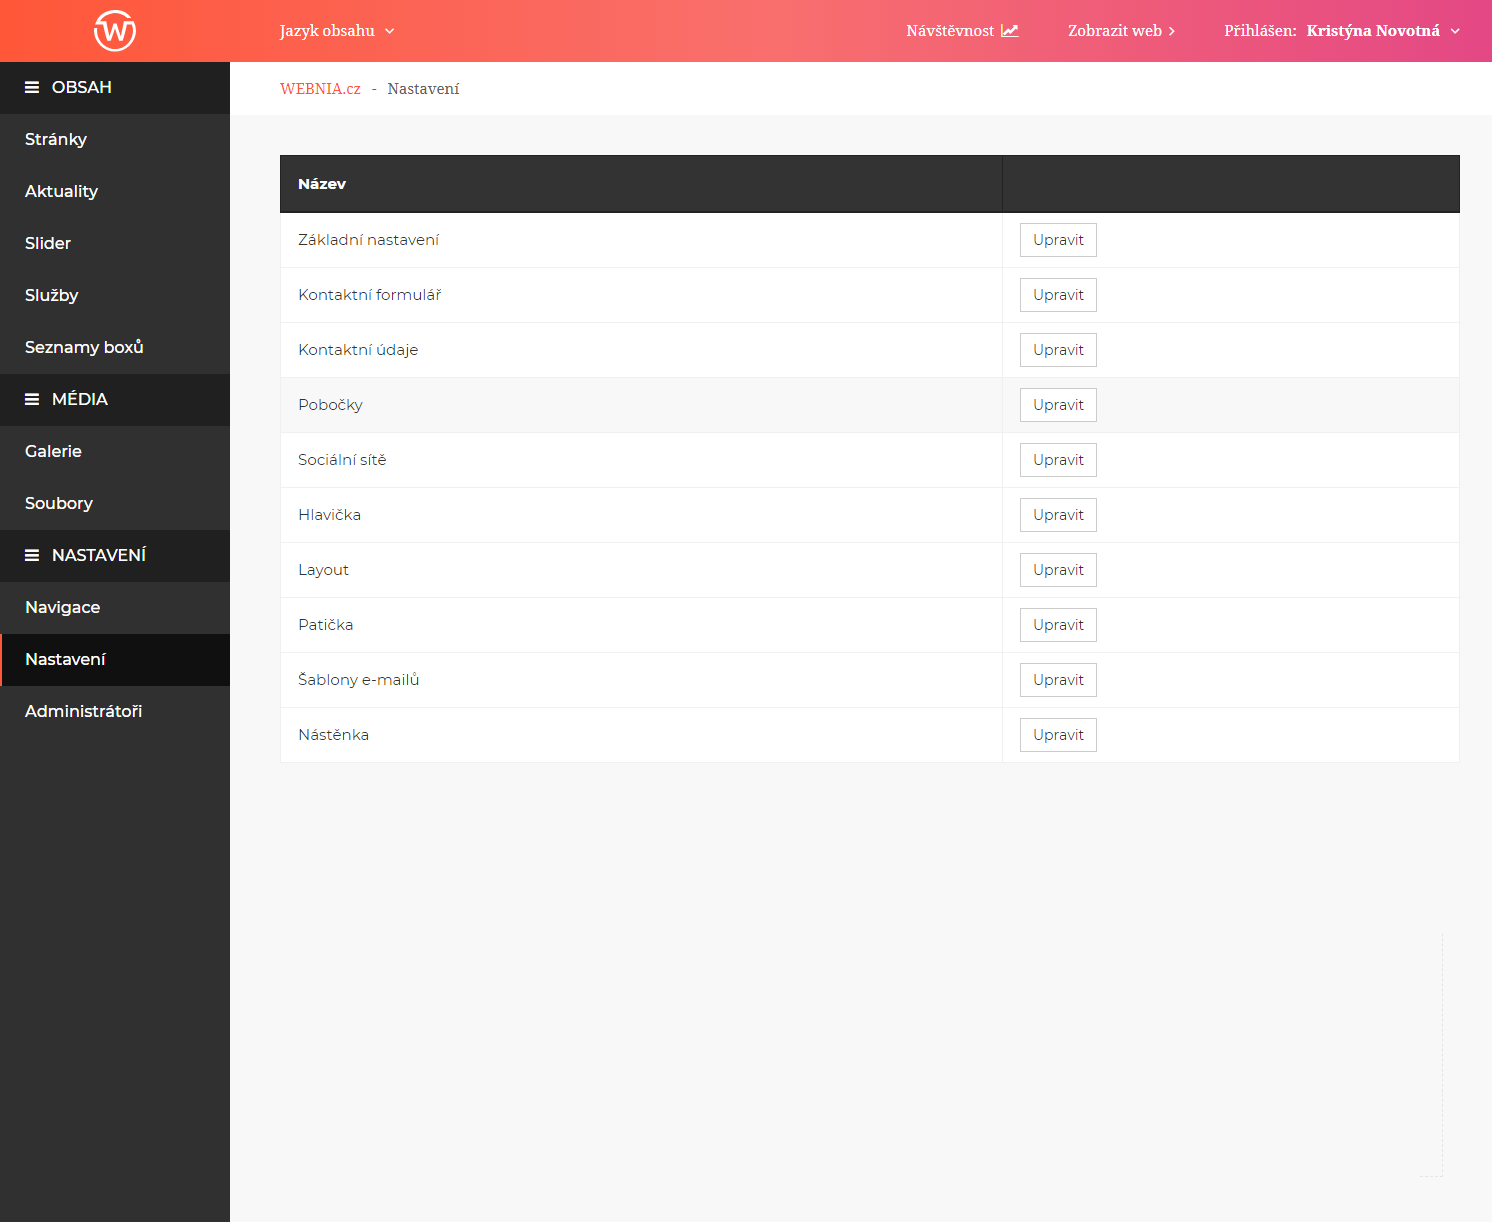Image resolution: width=1492 pixels, height=1222 pixels.
Task: Click the Layout row text
Action: 323,570
